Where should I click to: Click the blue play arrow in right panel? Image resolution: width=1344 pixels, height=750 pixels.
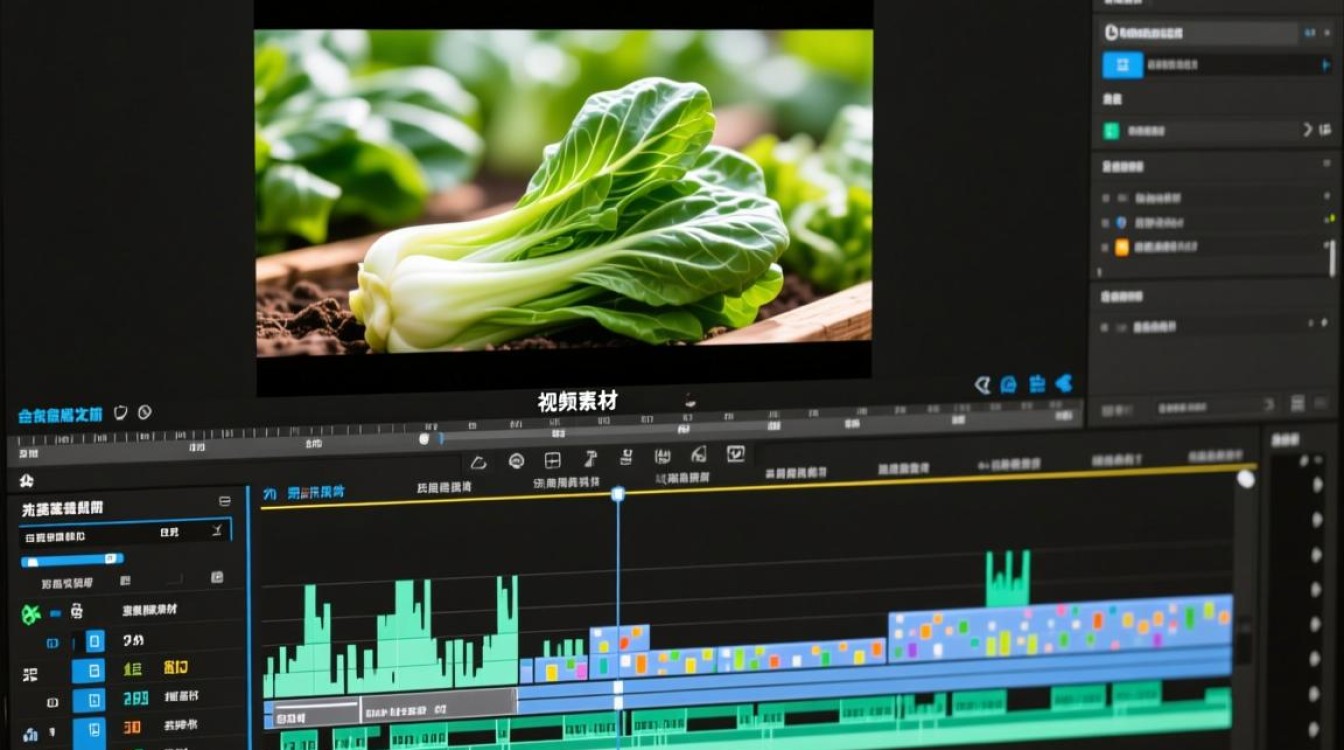1326,65
